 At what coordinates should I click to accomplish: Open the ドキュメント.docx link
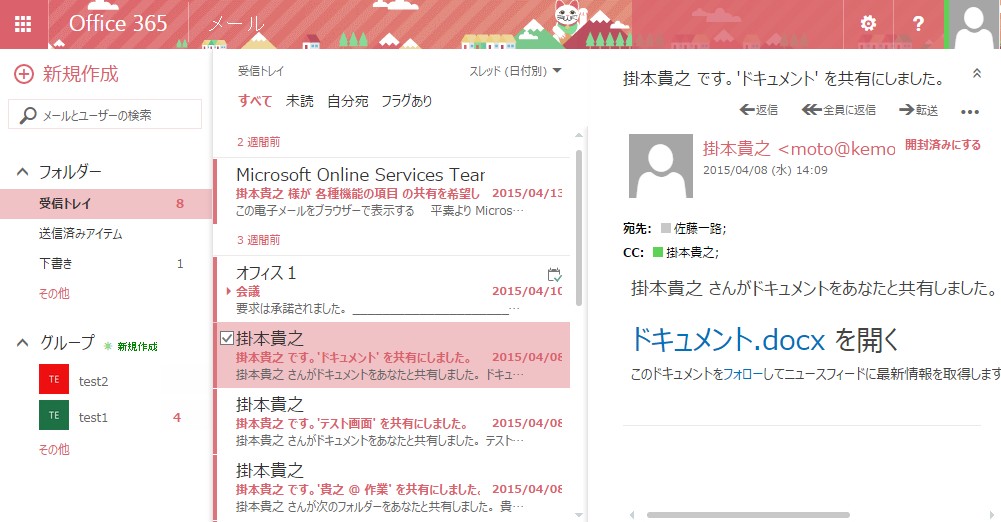pyautogui.click(x=728, y=339)
